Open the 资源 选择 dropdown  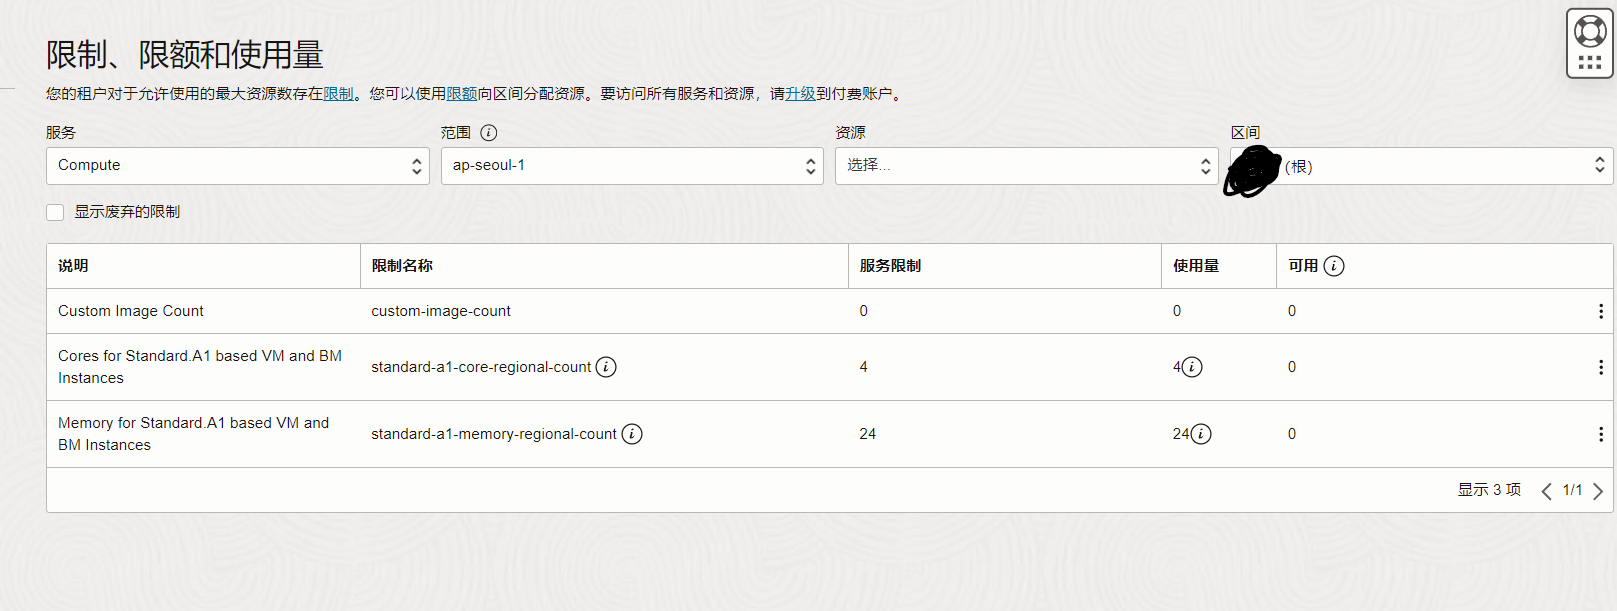pyautogui.click(x=1026, y=166)
